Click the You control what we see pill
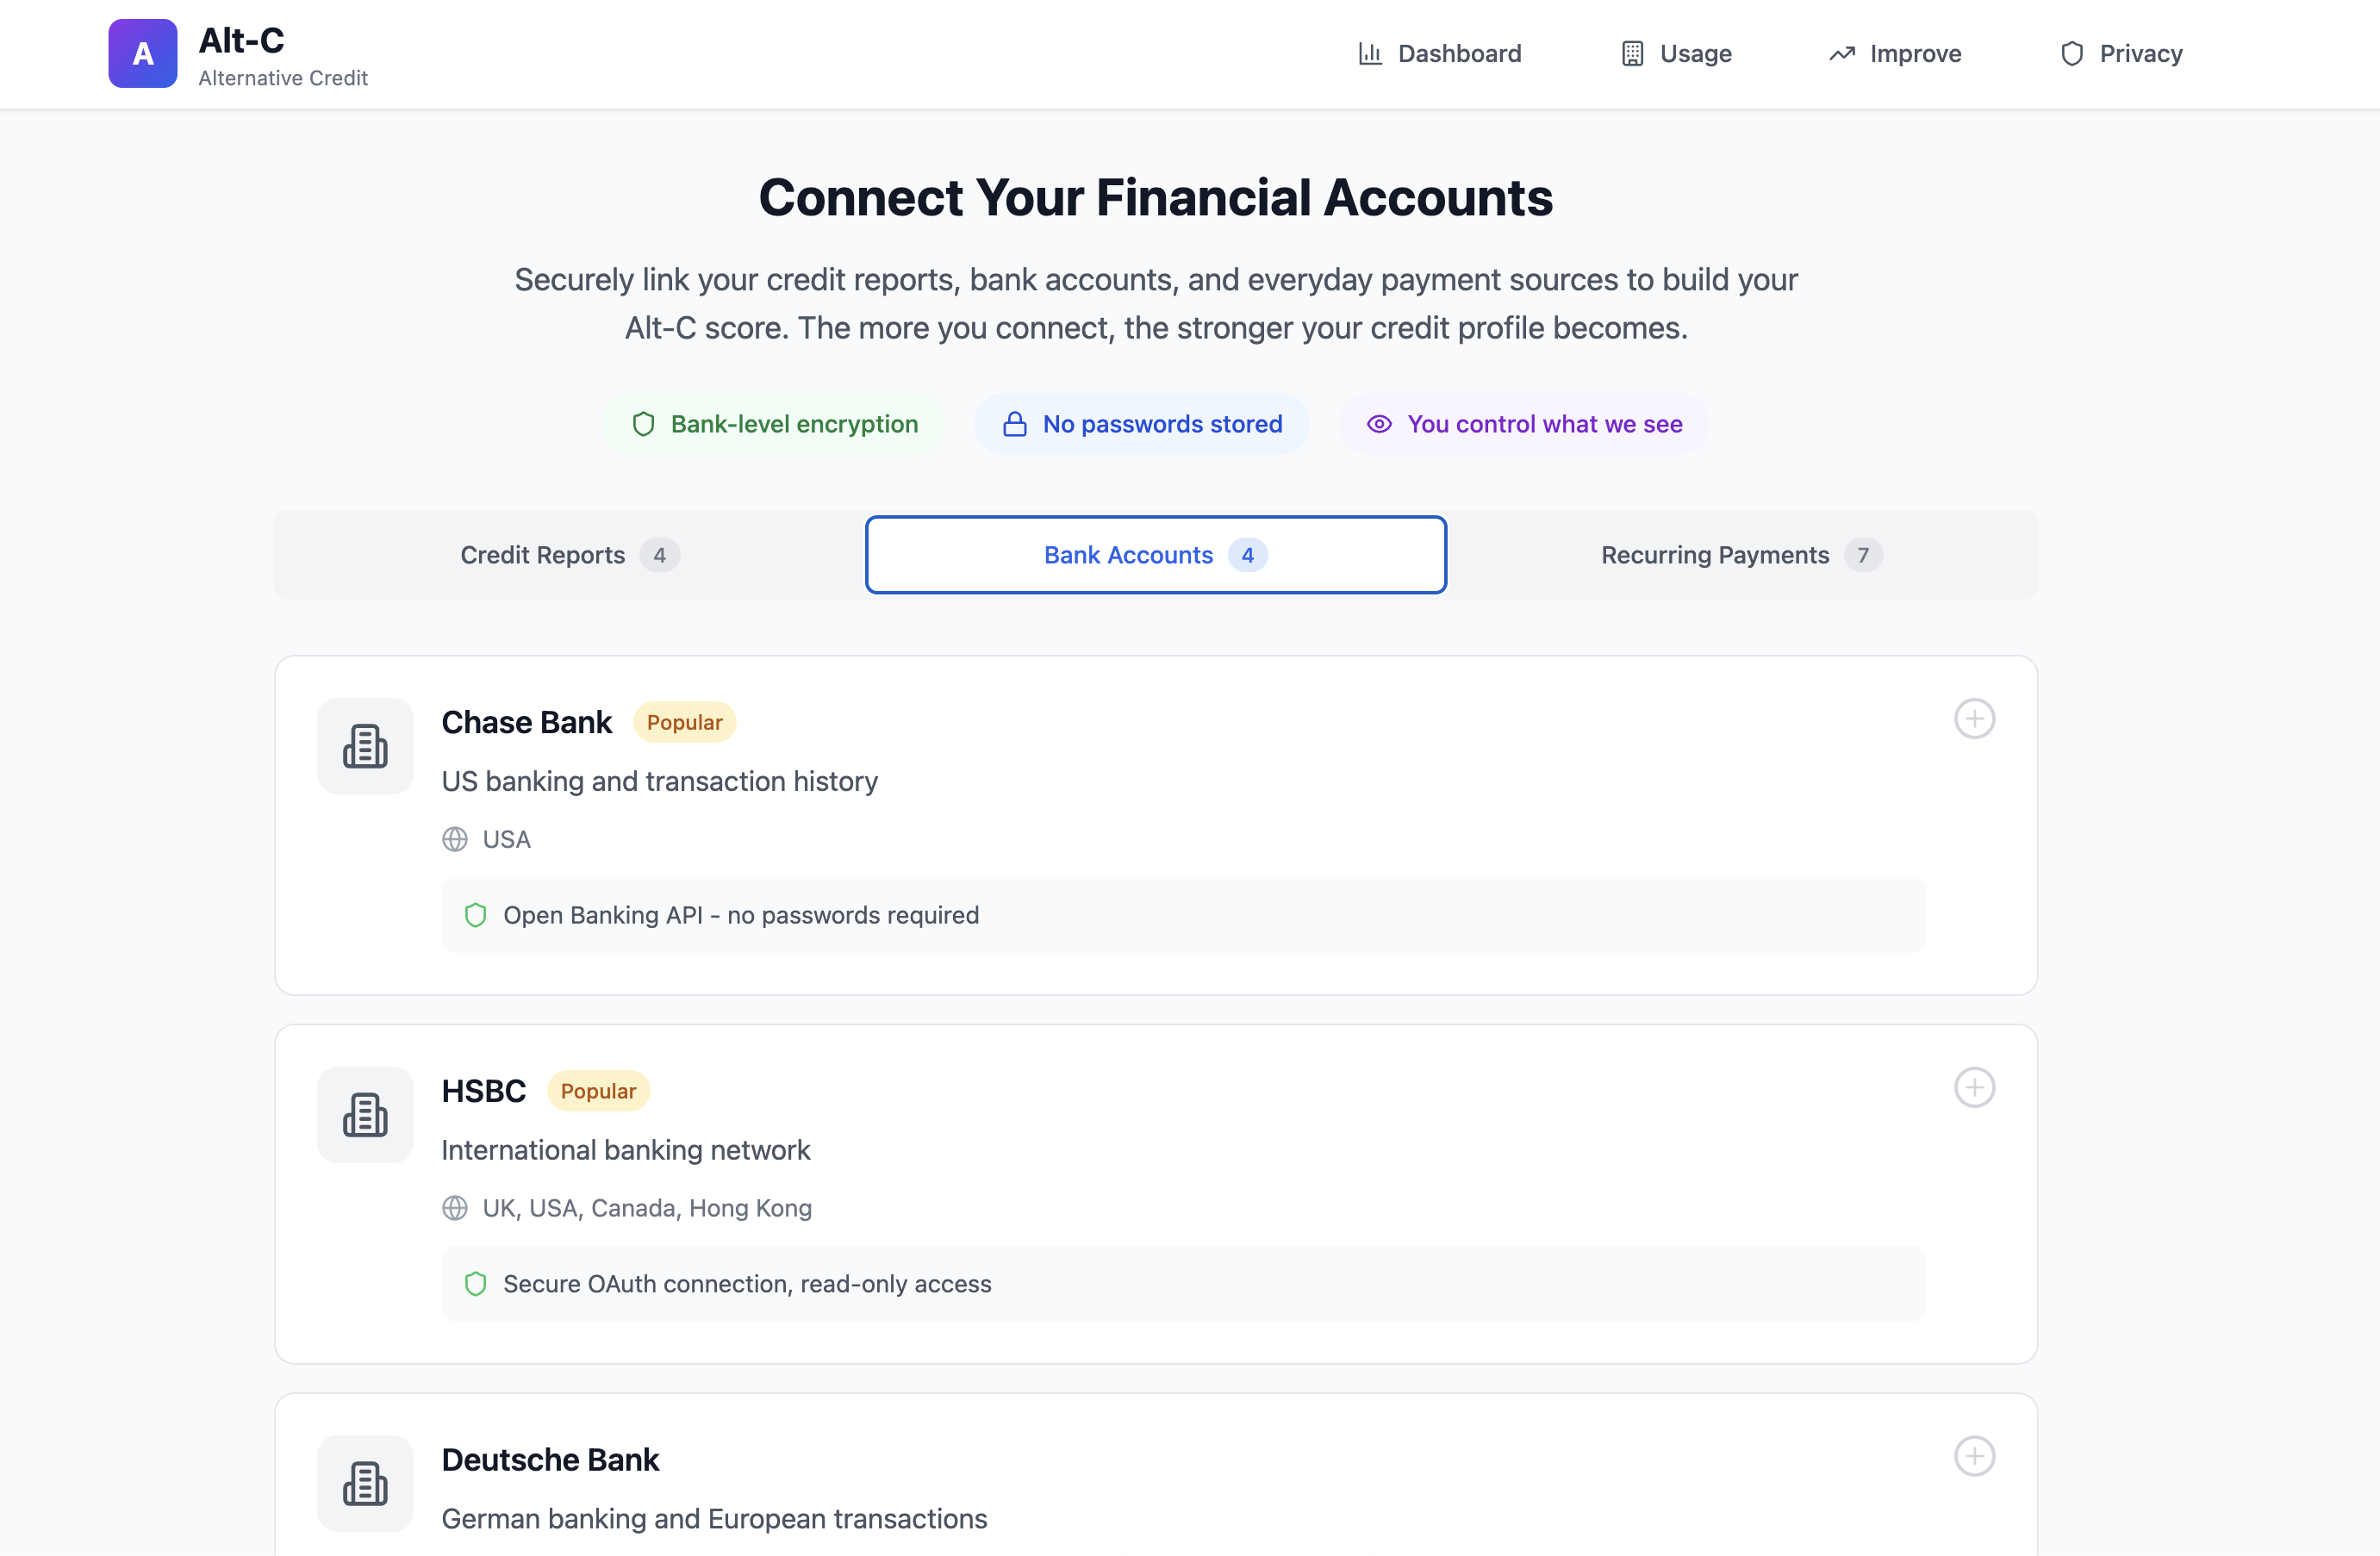The height and width of the screenshot is (1556, 2380). (x=1524, y=424)
